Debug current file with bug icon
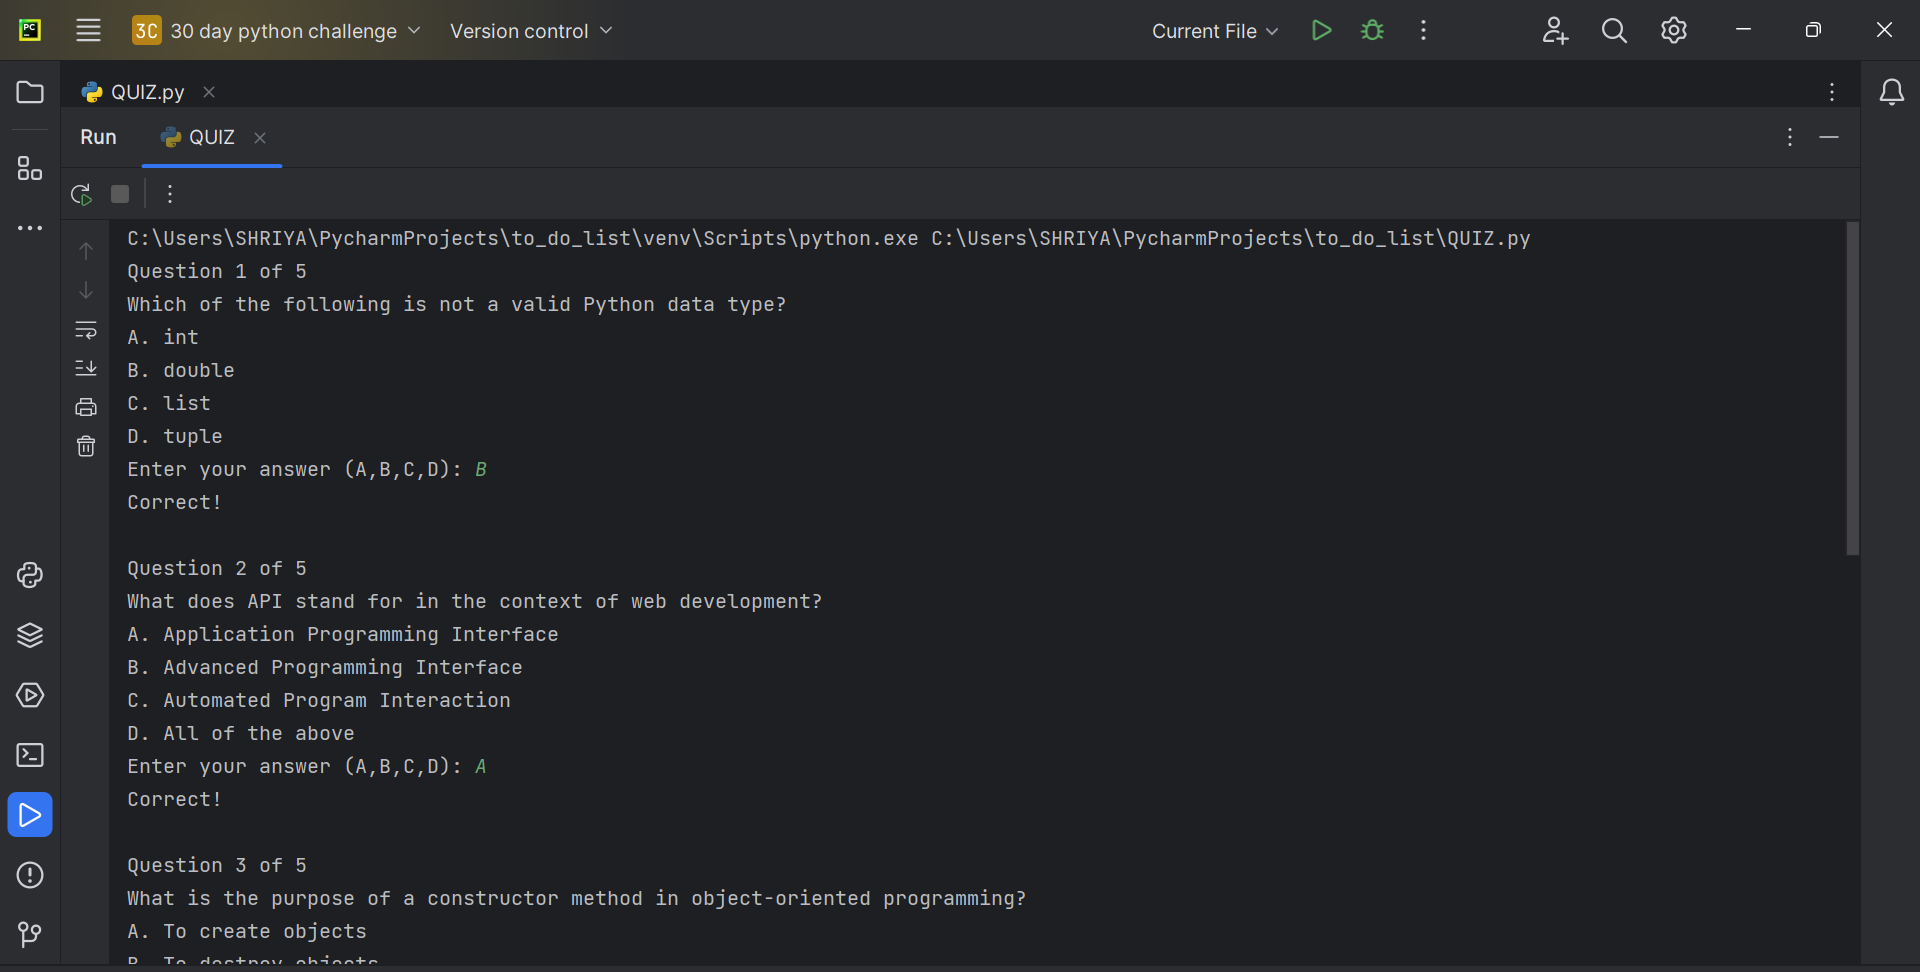 pyautogui.click(x=1372, y=30)
